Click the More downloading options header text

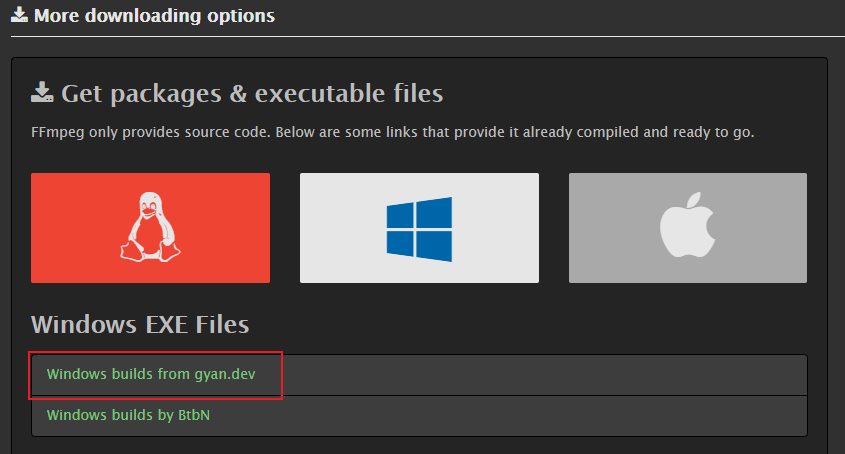[x=154, y=16]
